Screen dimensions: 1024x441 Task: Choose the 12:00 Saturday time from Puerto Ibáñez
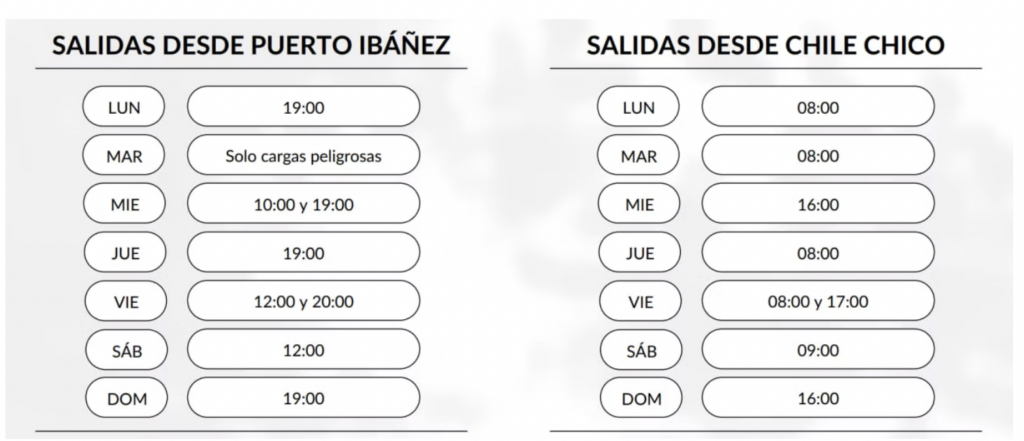click(303, 351)
